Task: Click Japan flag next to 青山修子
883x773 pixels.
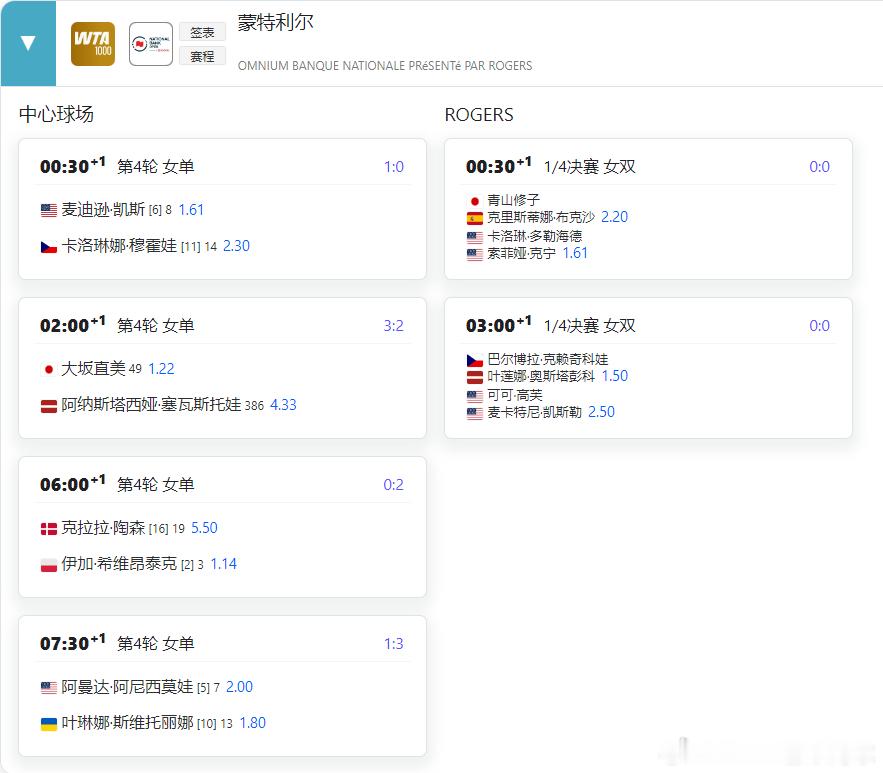Action: (475, 201)
